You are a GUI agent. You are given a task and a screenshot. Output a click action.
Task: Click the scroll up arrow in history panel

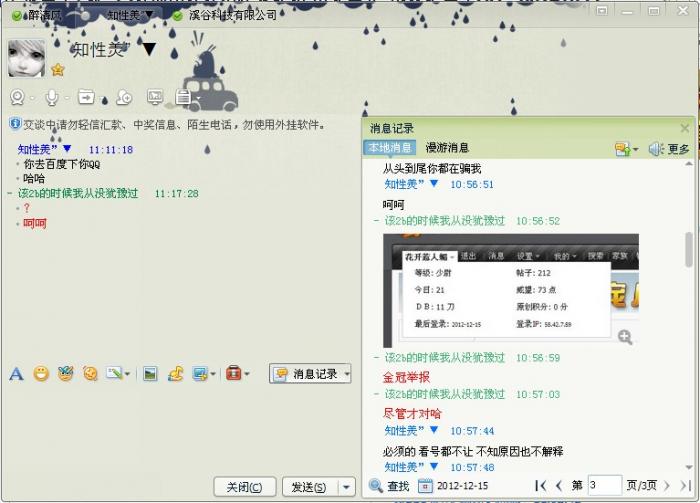pyautogui.click(x=689, y=164)
